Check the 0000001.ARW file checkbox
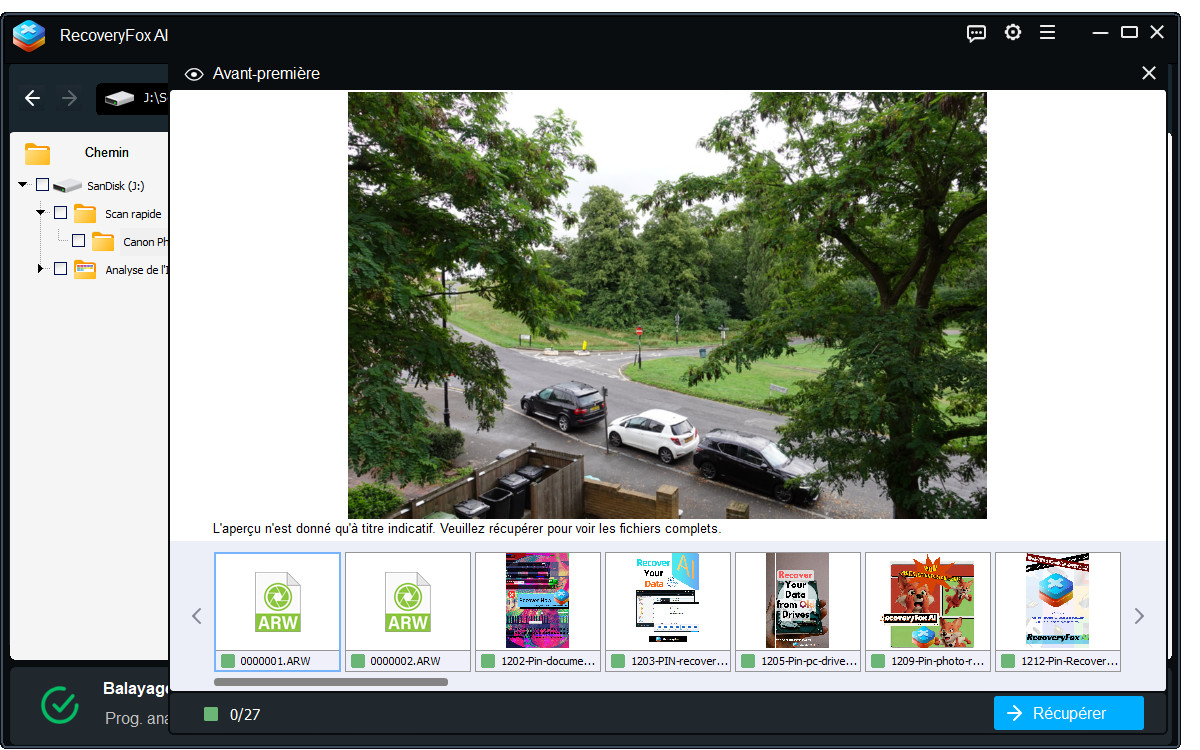 coord(228,661)
